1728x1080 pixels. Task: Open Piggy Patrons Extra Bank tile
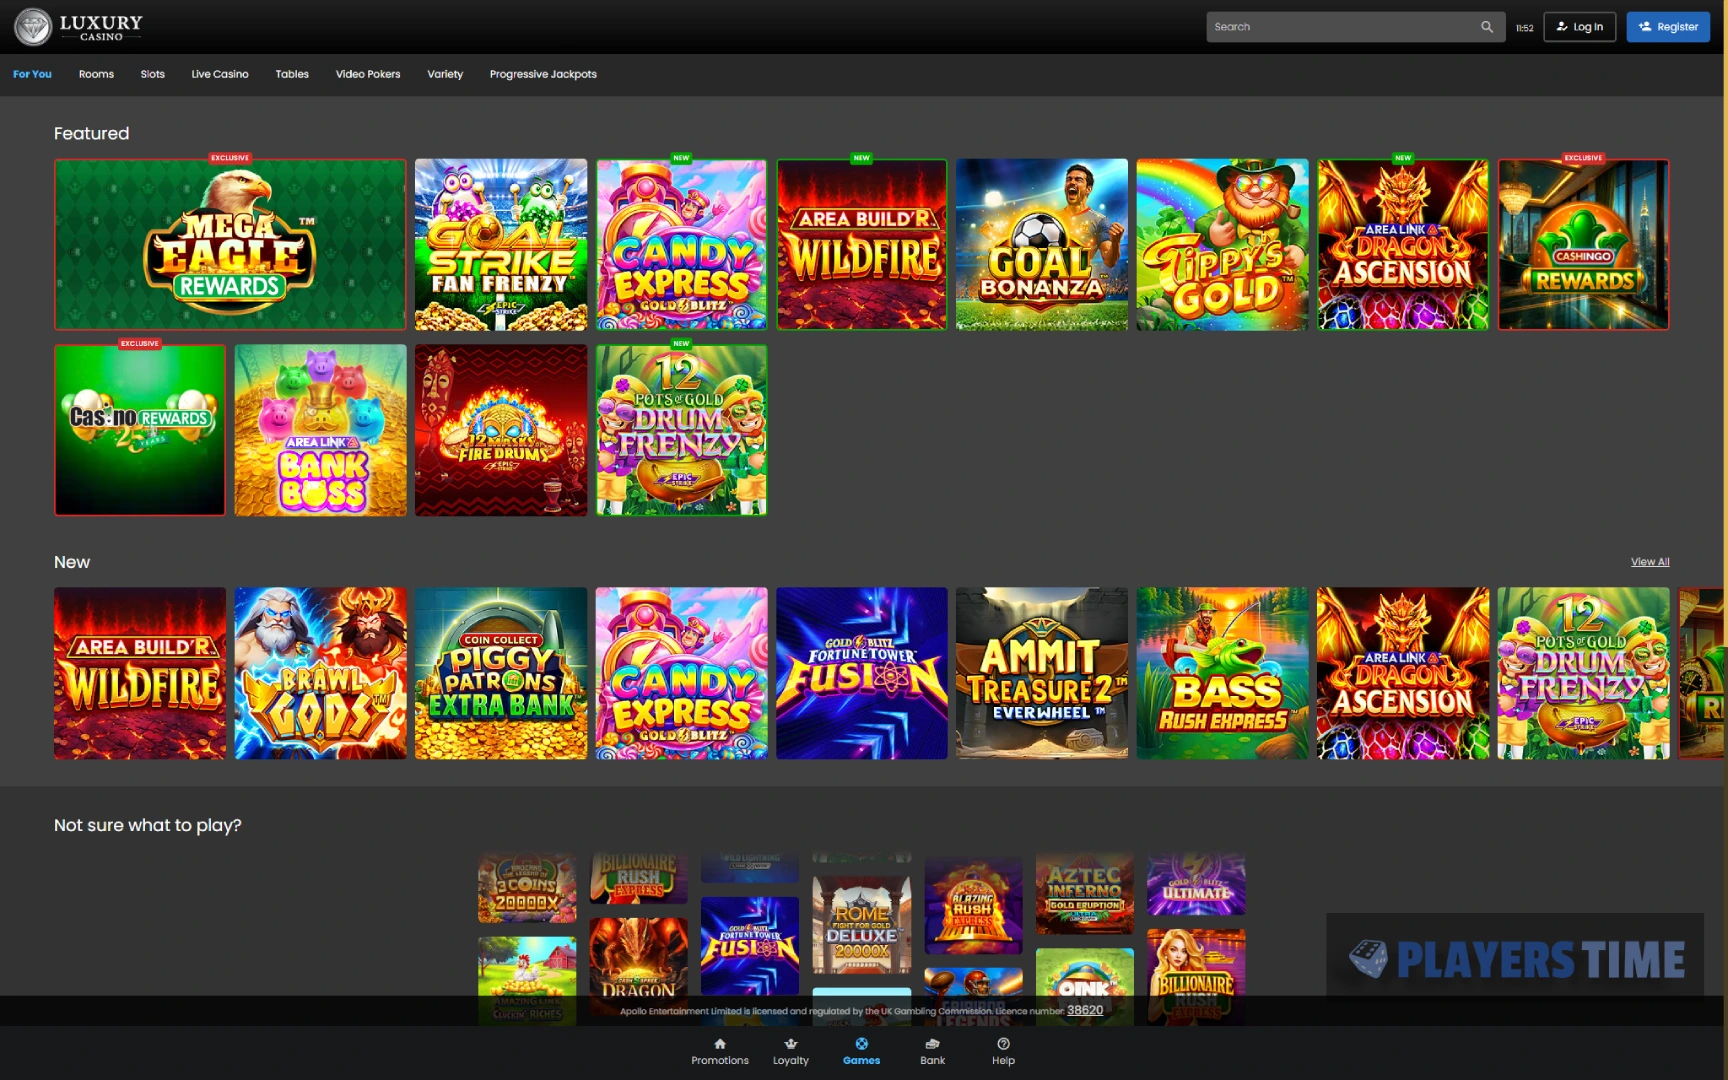tap(501, 673)
